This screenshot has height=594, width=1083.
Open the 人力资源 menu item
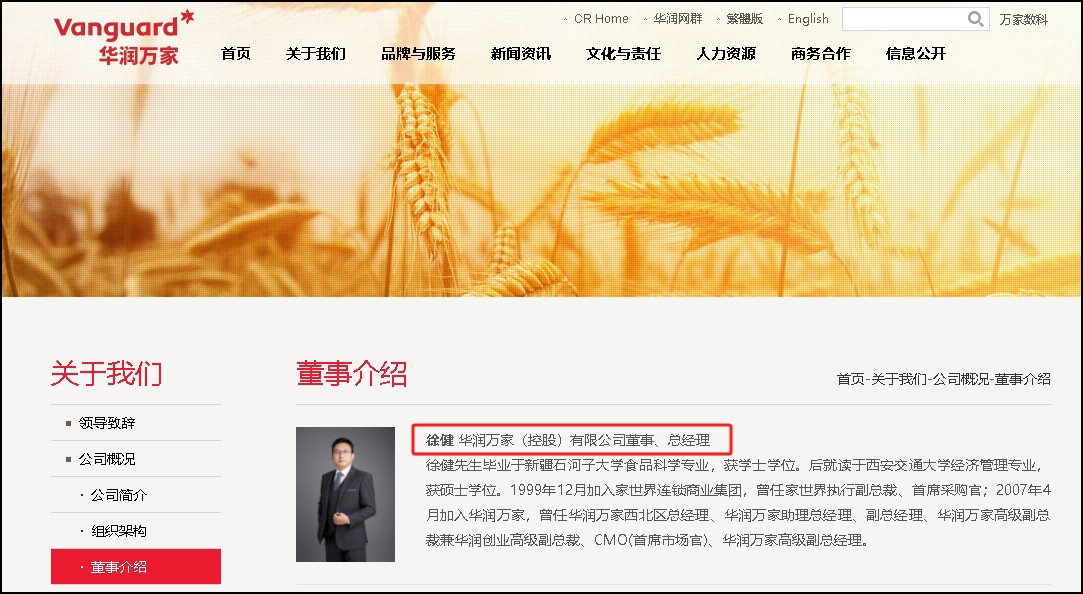coord(726,54)
